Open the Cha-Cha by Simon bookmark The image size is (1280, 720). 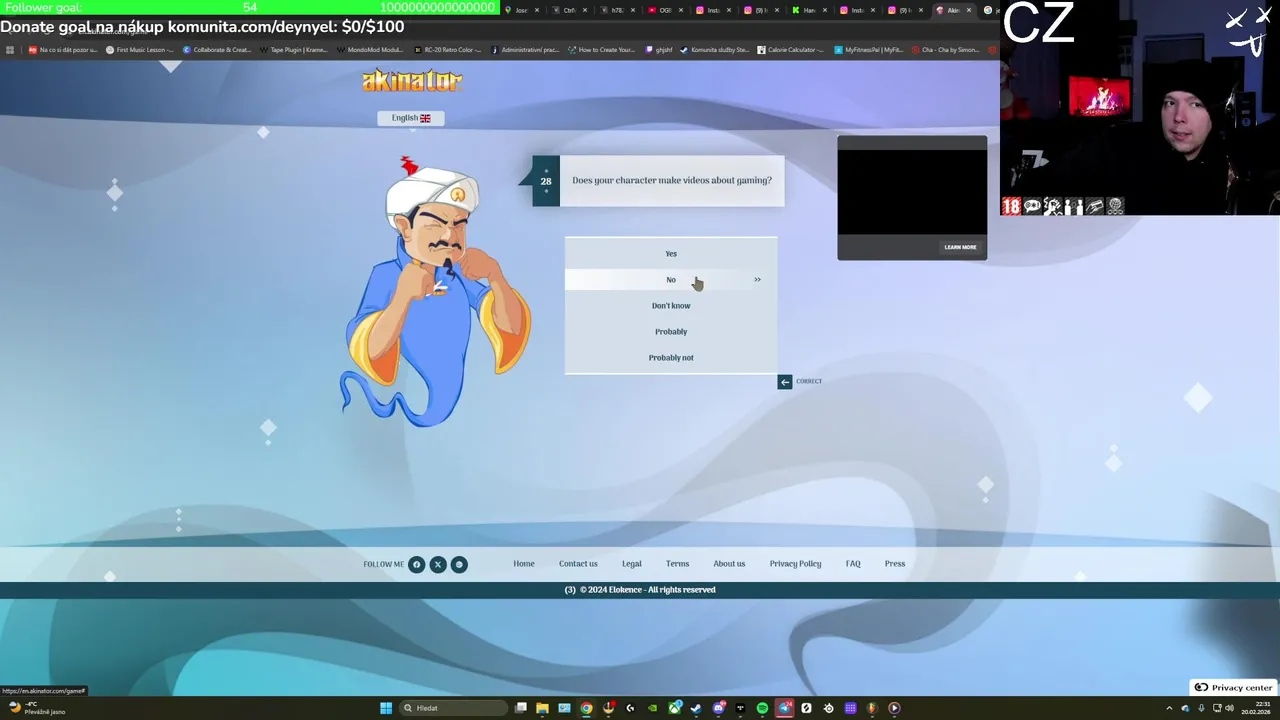click(946, 49)
